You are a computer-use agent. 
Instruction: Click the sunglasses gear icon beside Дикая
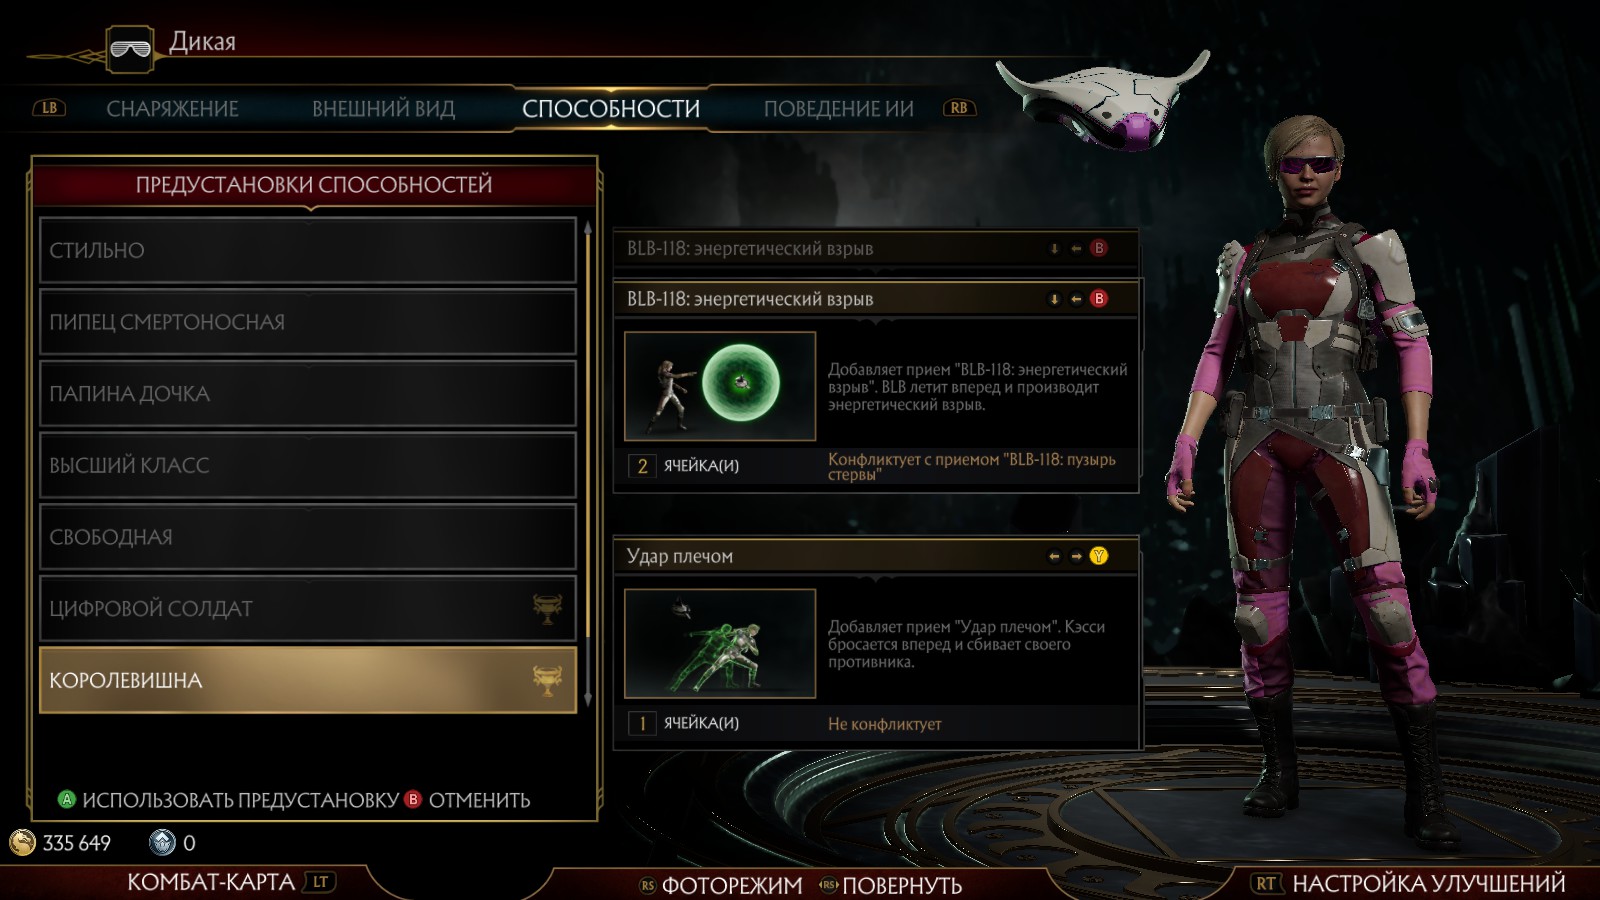(x=130, y=49)
